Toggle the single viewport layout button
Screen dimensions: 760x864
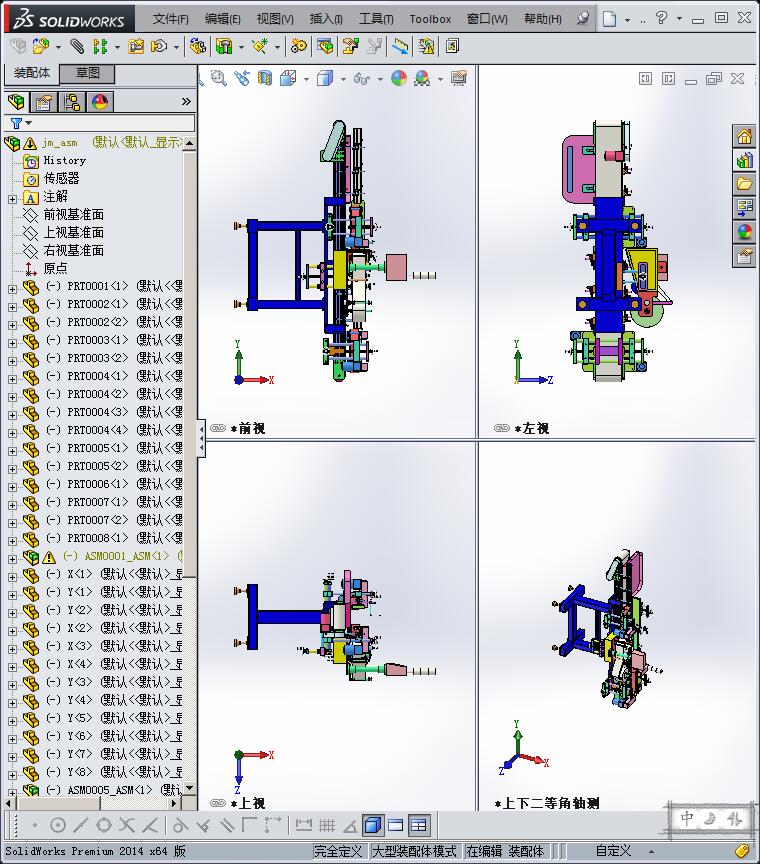pos(396,825)
